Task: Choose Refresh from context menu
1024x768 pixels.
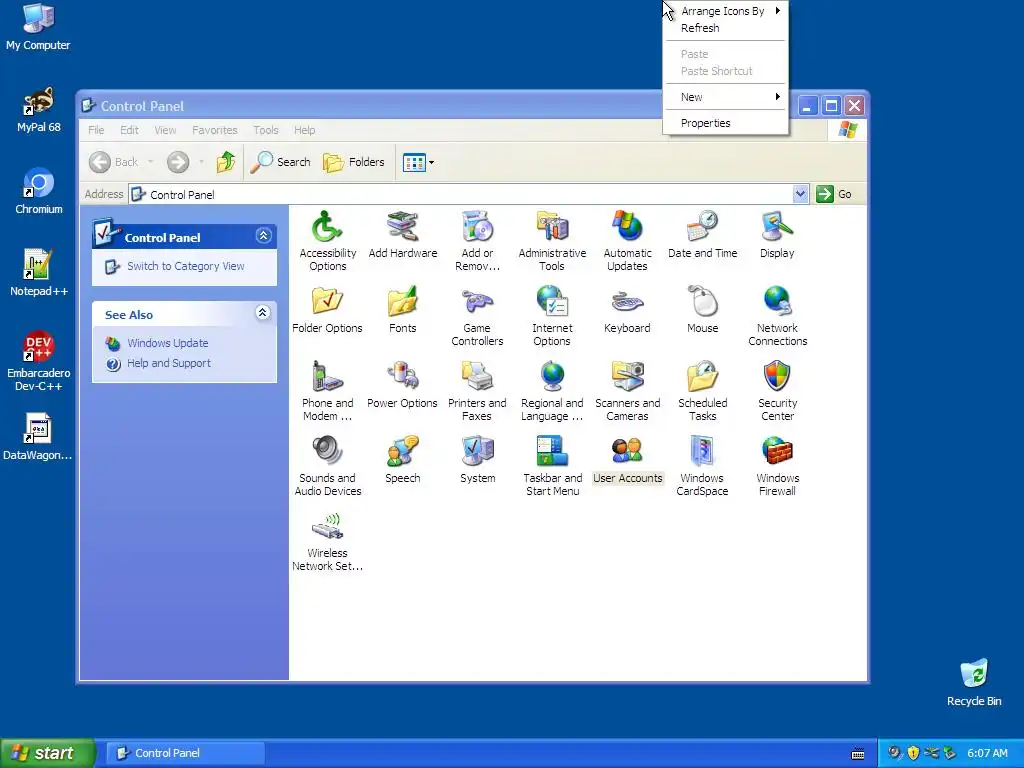Action: [726, 28]
